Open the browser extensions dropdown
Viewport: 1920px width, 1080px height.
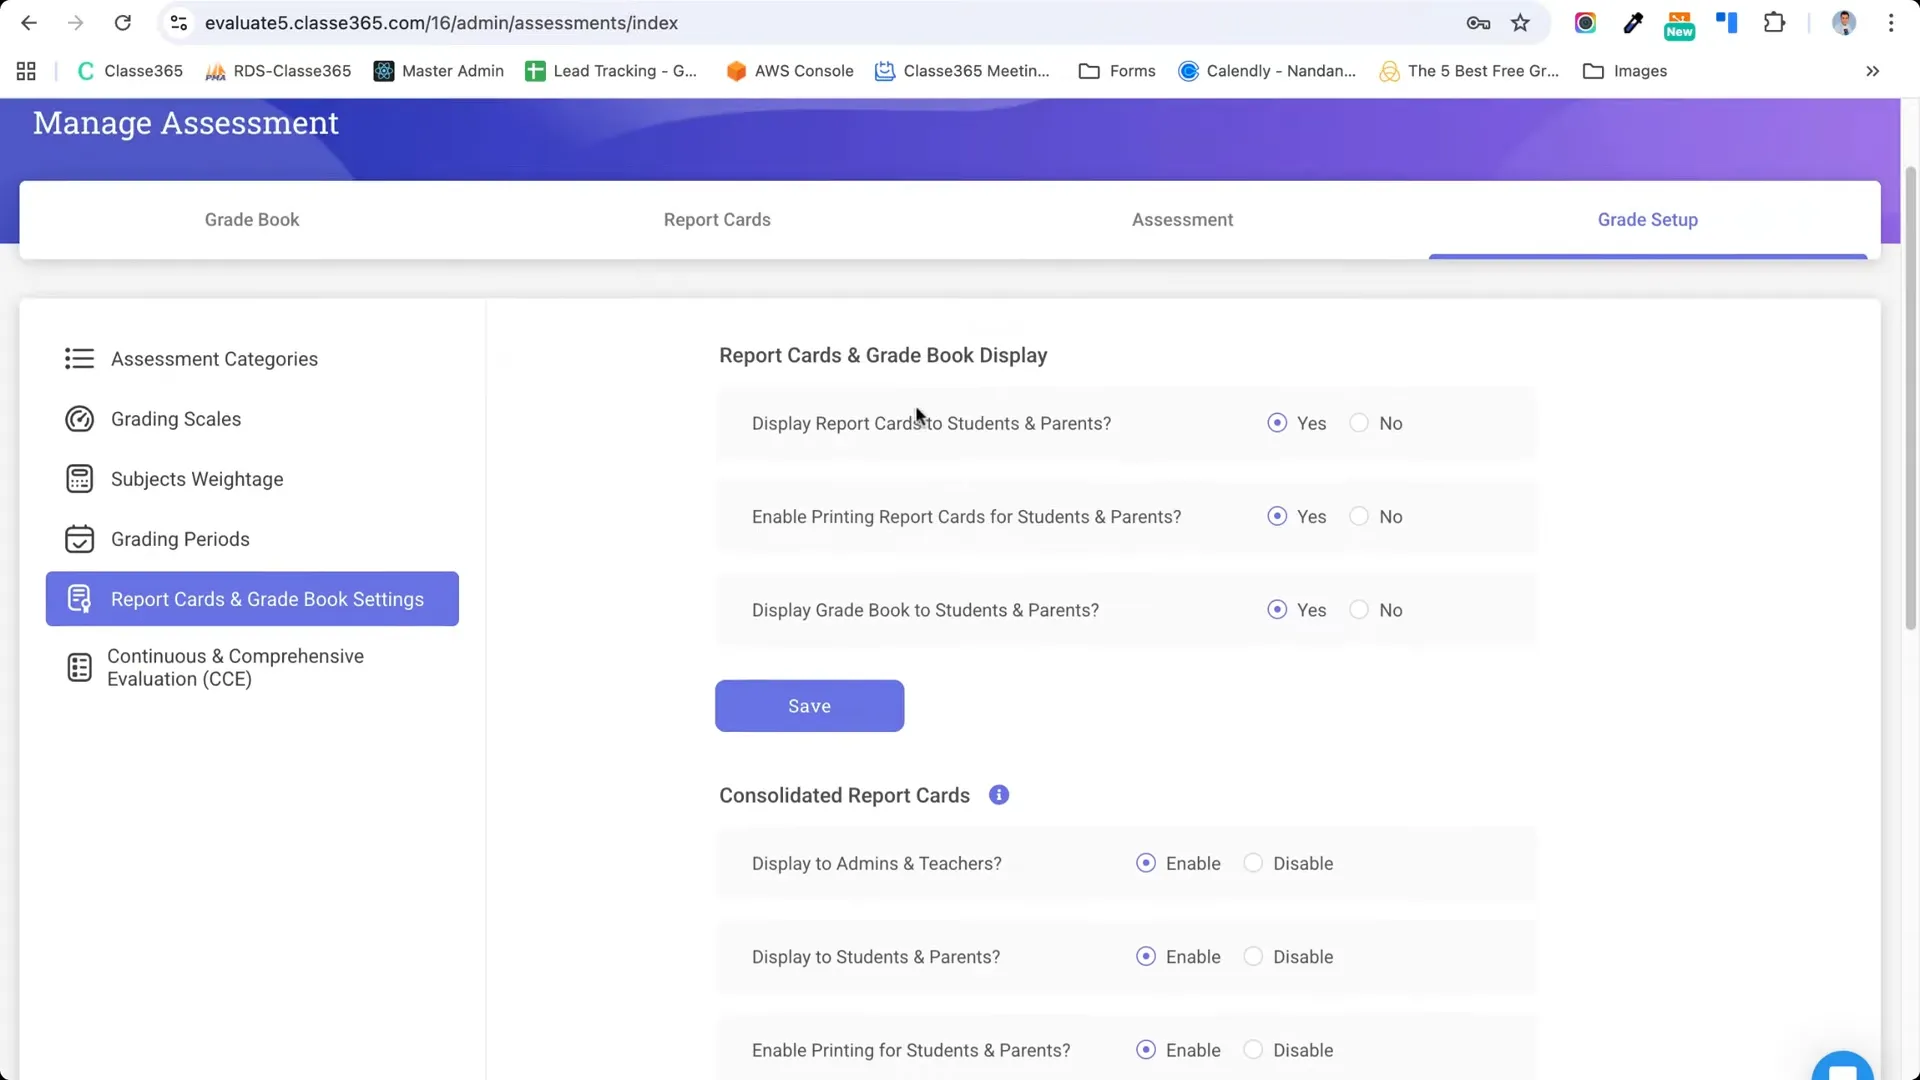coord(1774,22)
